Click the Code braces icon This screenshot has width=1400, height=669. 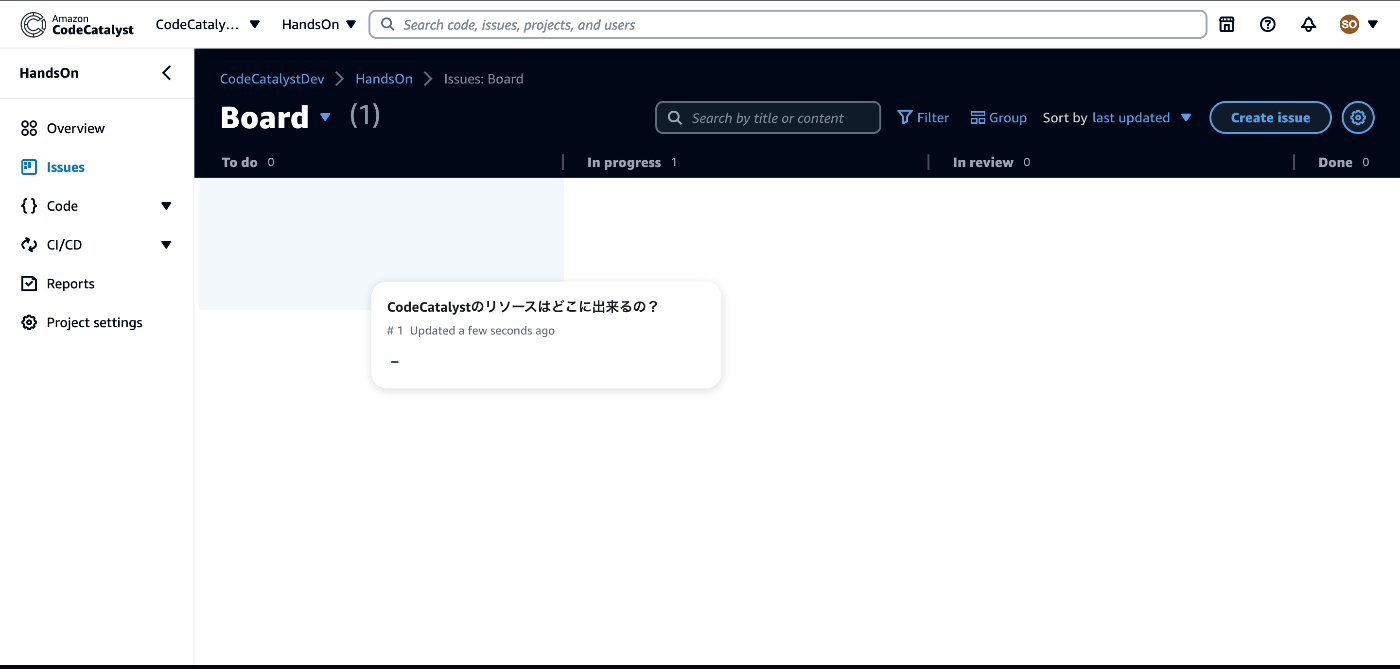tap(29, 206)
